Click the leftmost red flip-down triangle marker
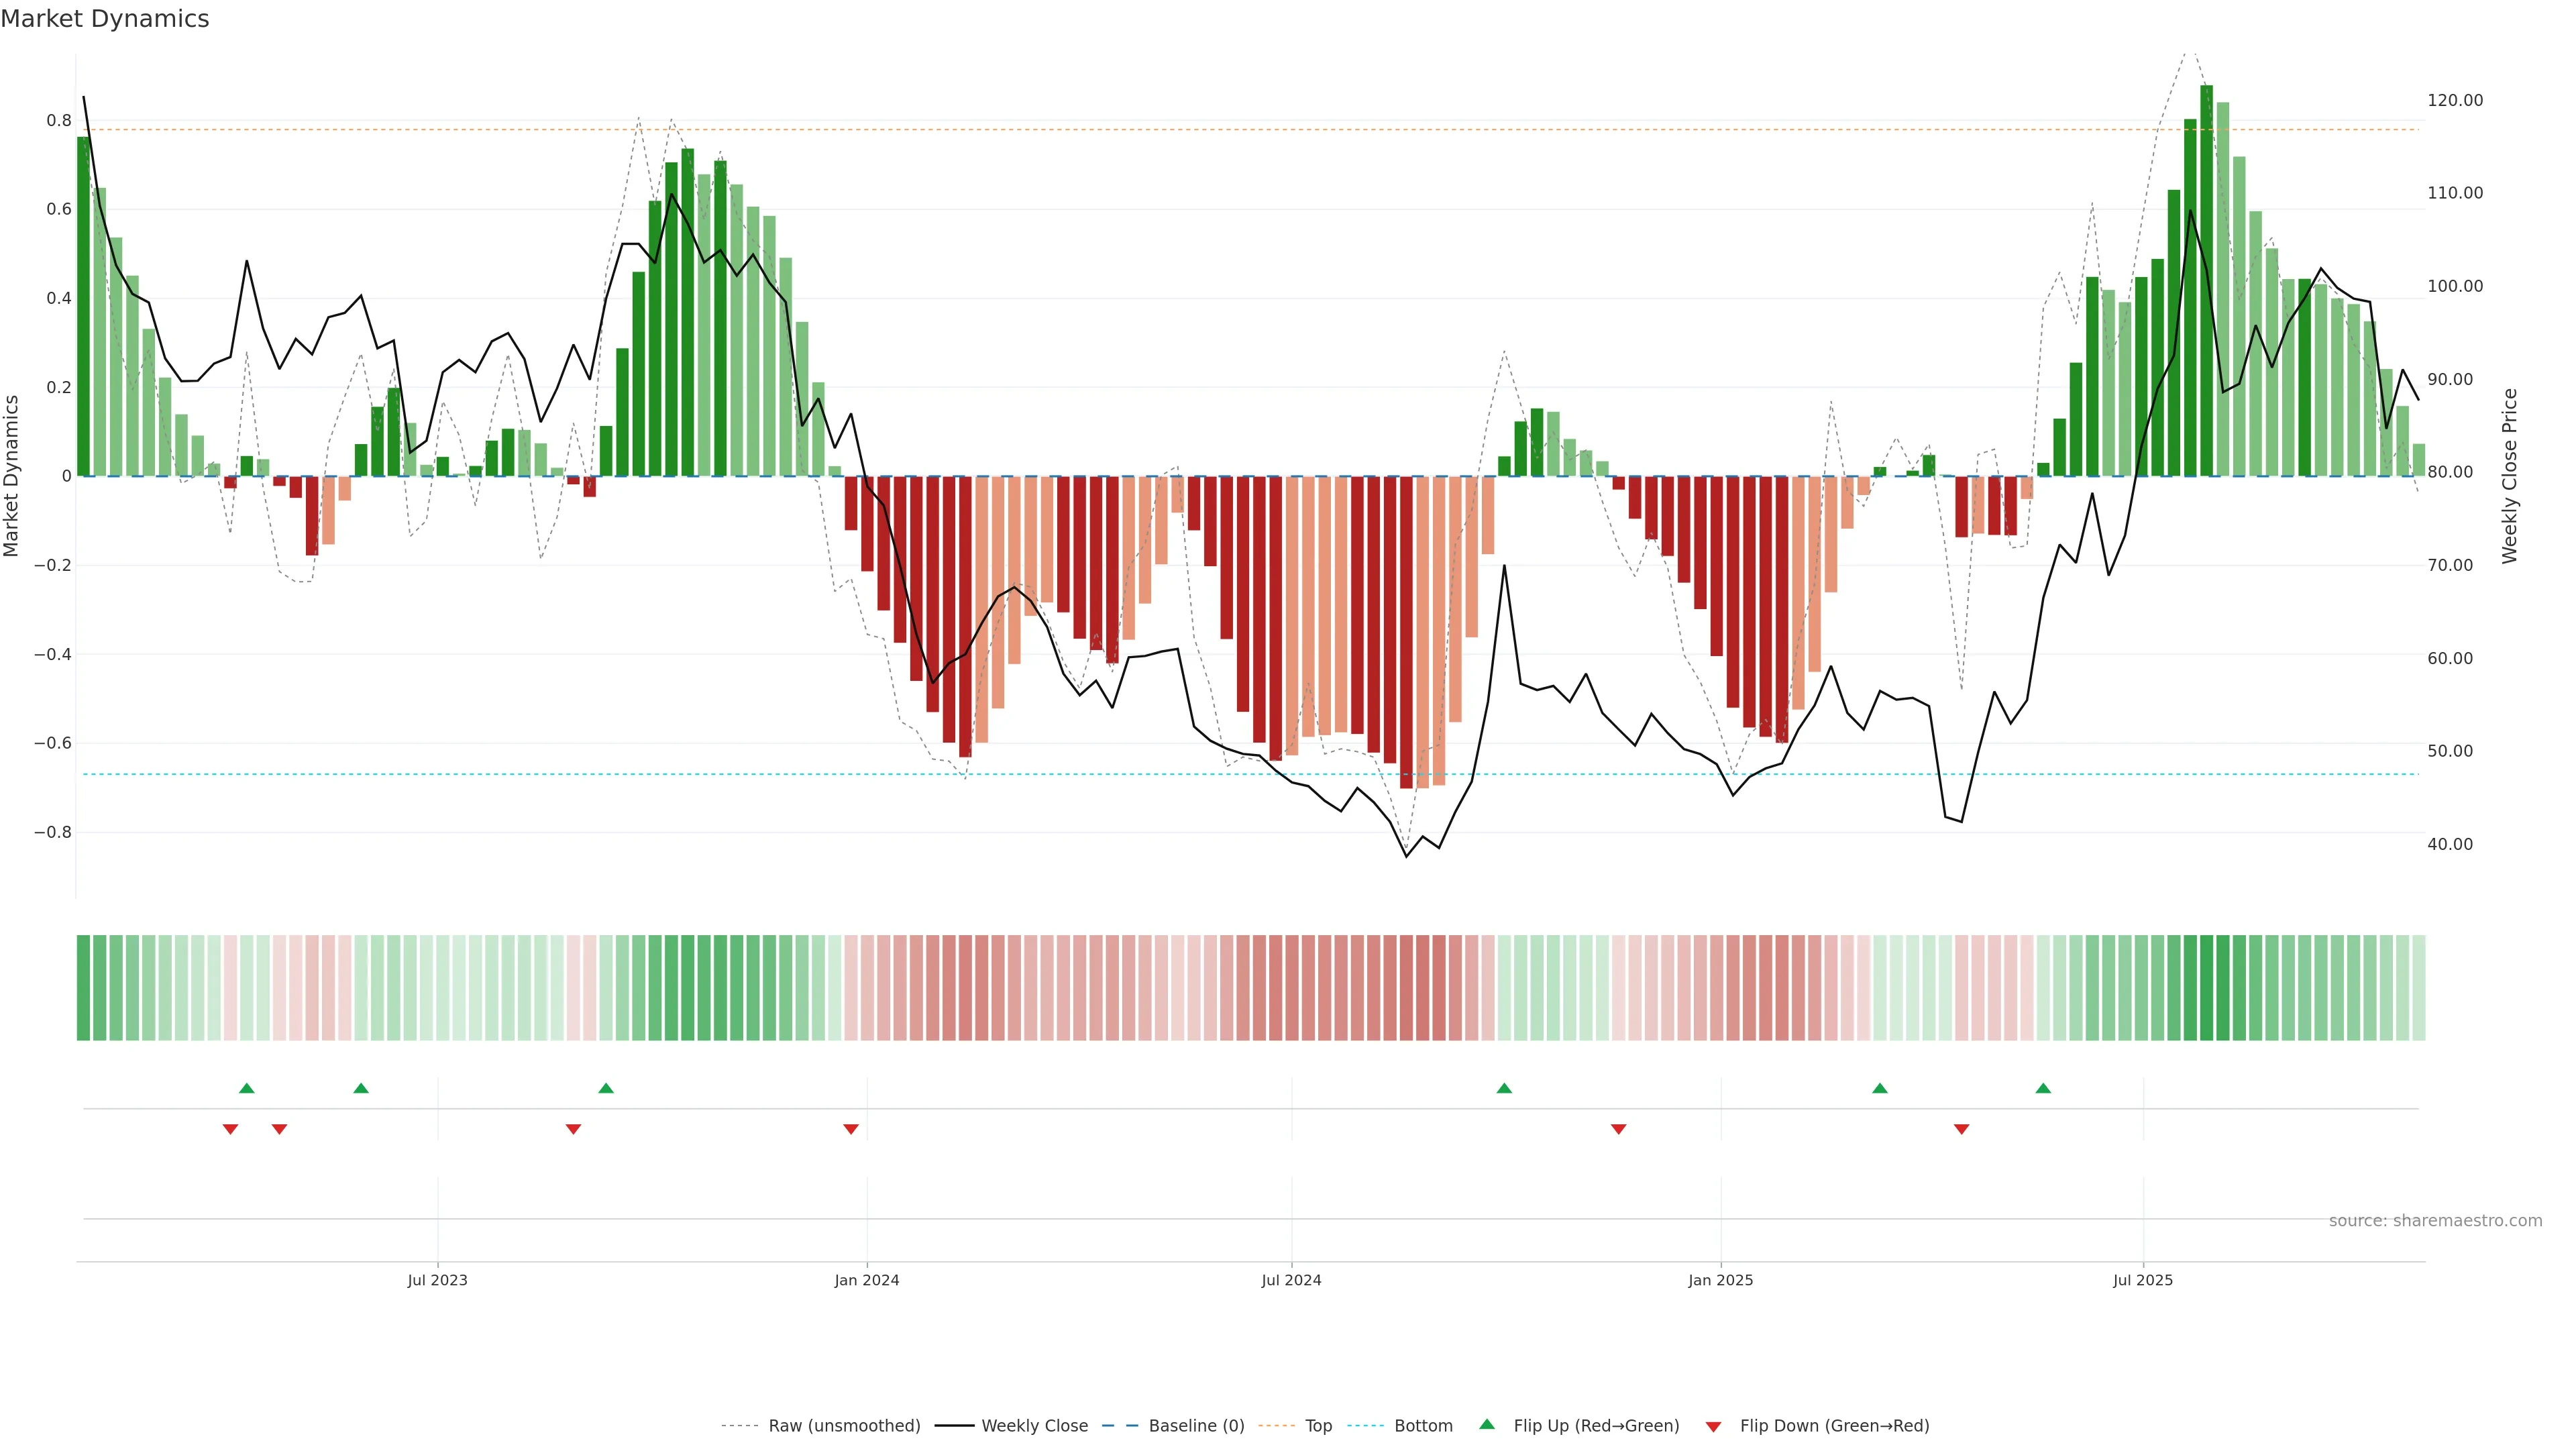This screenshot has height=1449, width=2576. tap(230, 1129)
